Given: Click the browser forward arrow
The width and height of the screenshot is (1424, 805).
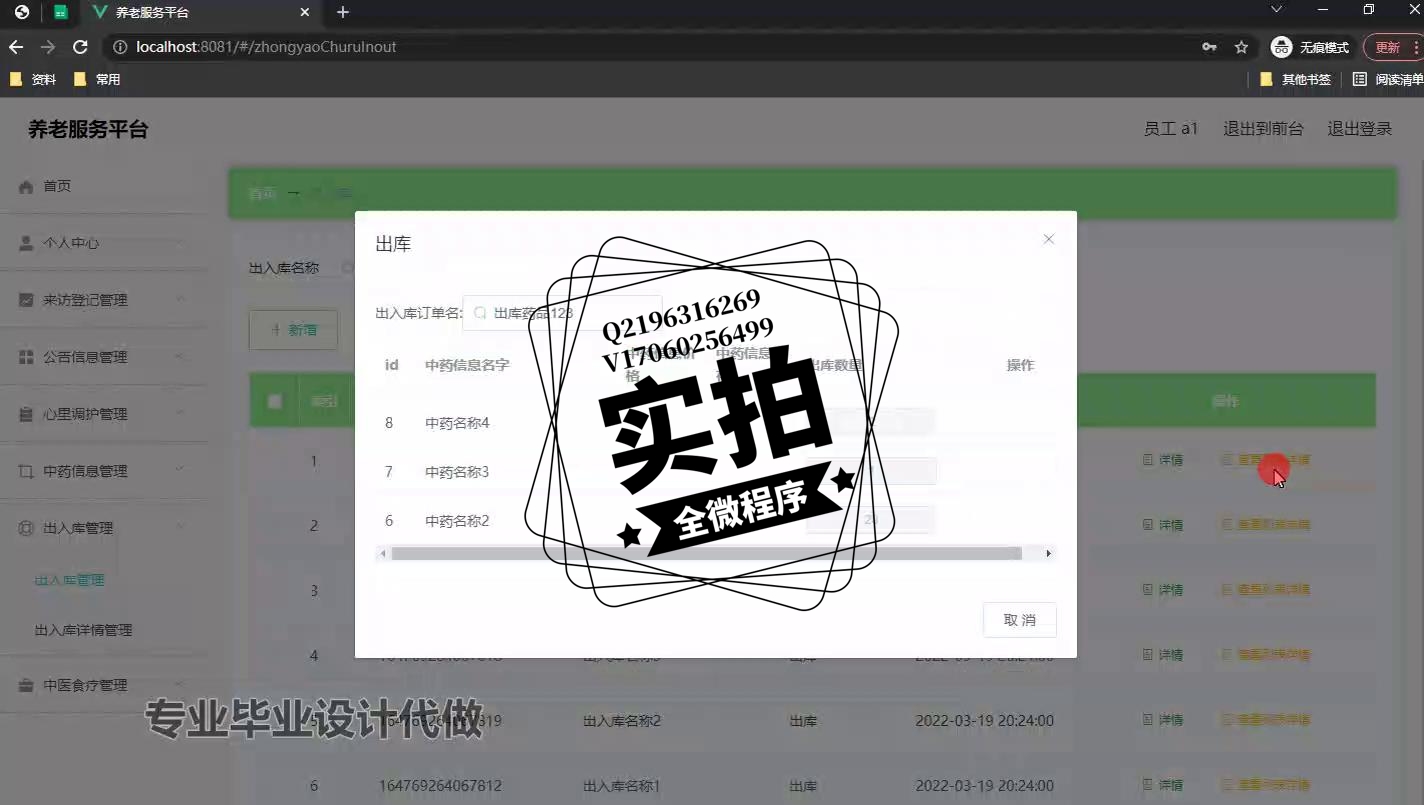Looking at the screenshot, I should tap(48, 47).
